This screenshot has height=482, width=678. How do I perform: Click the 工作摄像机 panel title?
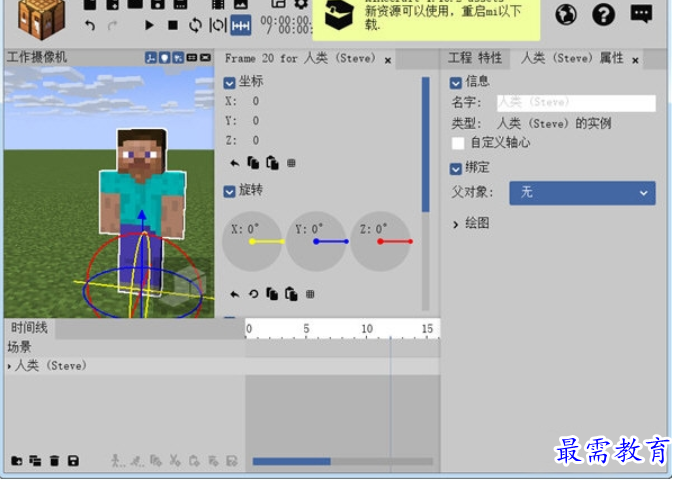click(x=37, y=57)
